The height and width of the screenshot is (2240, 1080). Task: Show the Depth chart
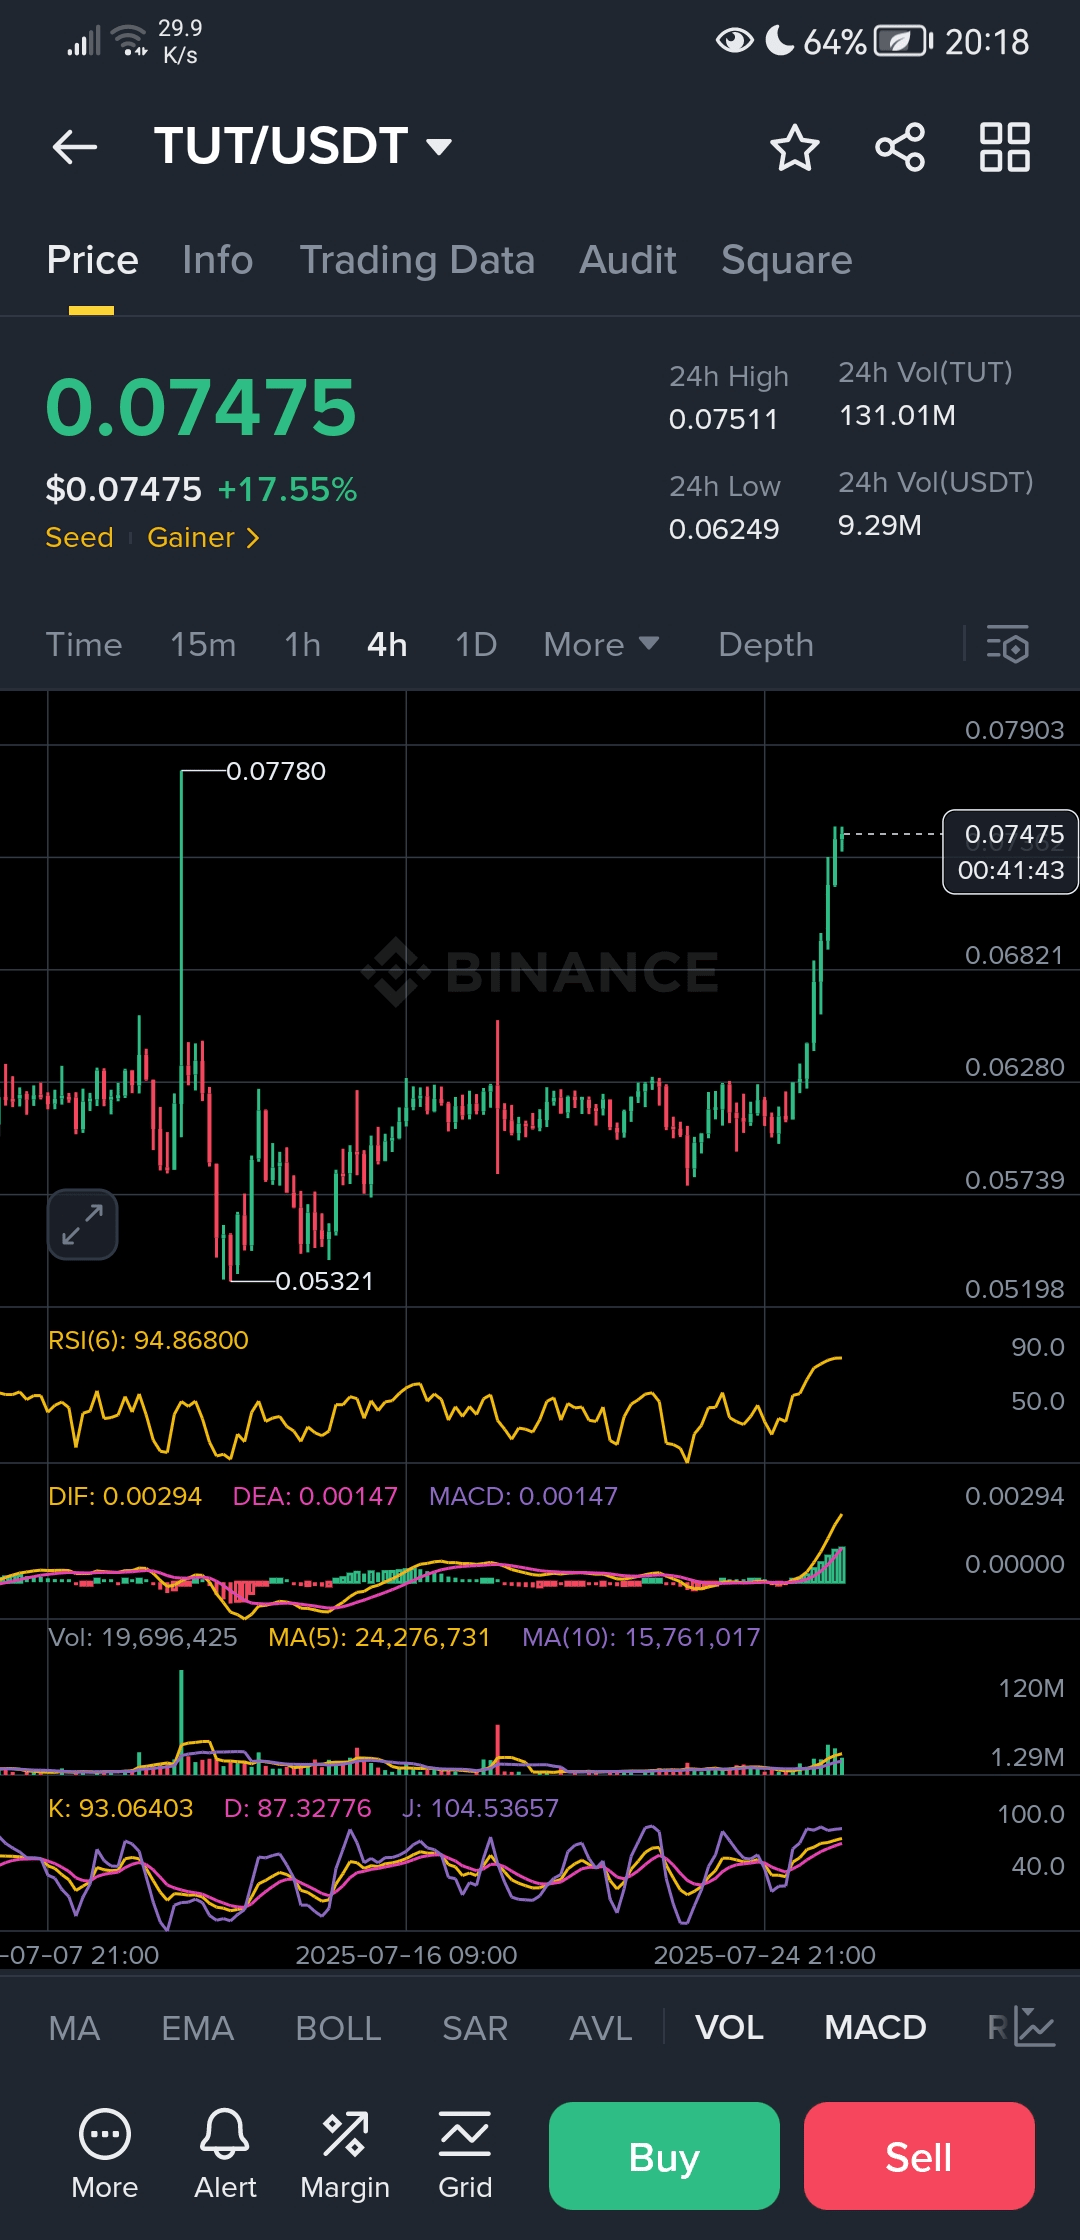click(766, 645)
